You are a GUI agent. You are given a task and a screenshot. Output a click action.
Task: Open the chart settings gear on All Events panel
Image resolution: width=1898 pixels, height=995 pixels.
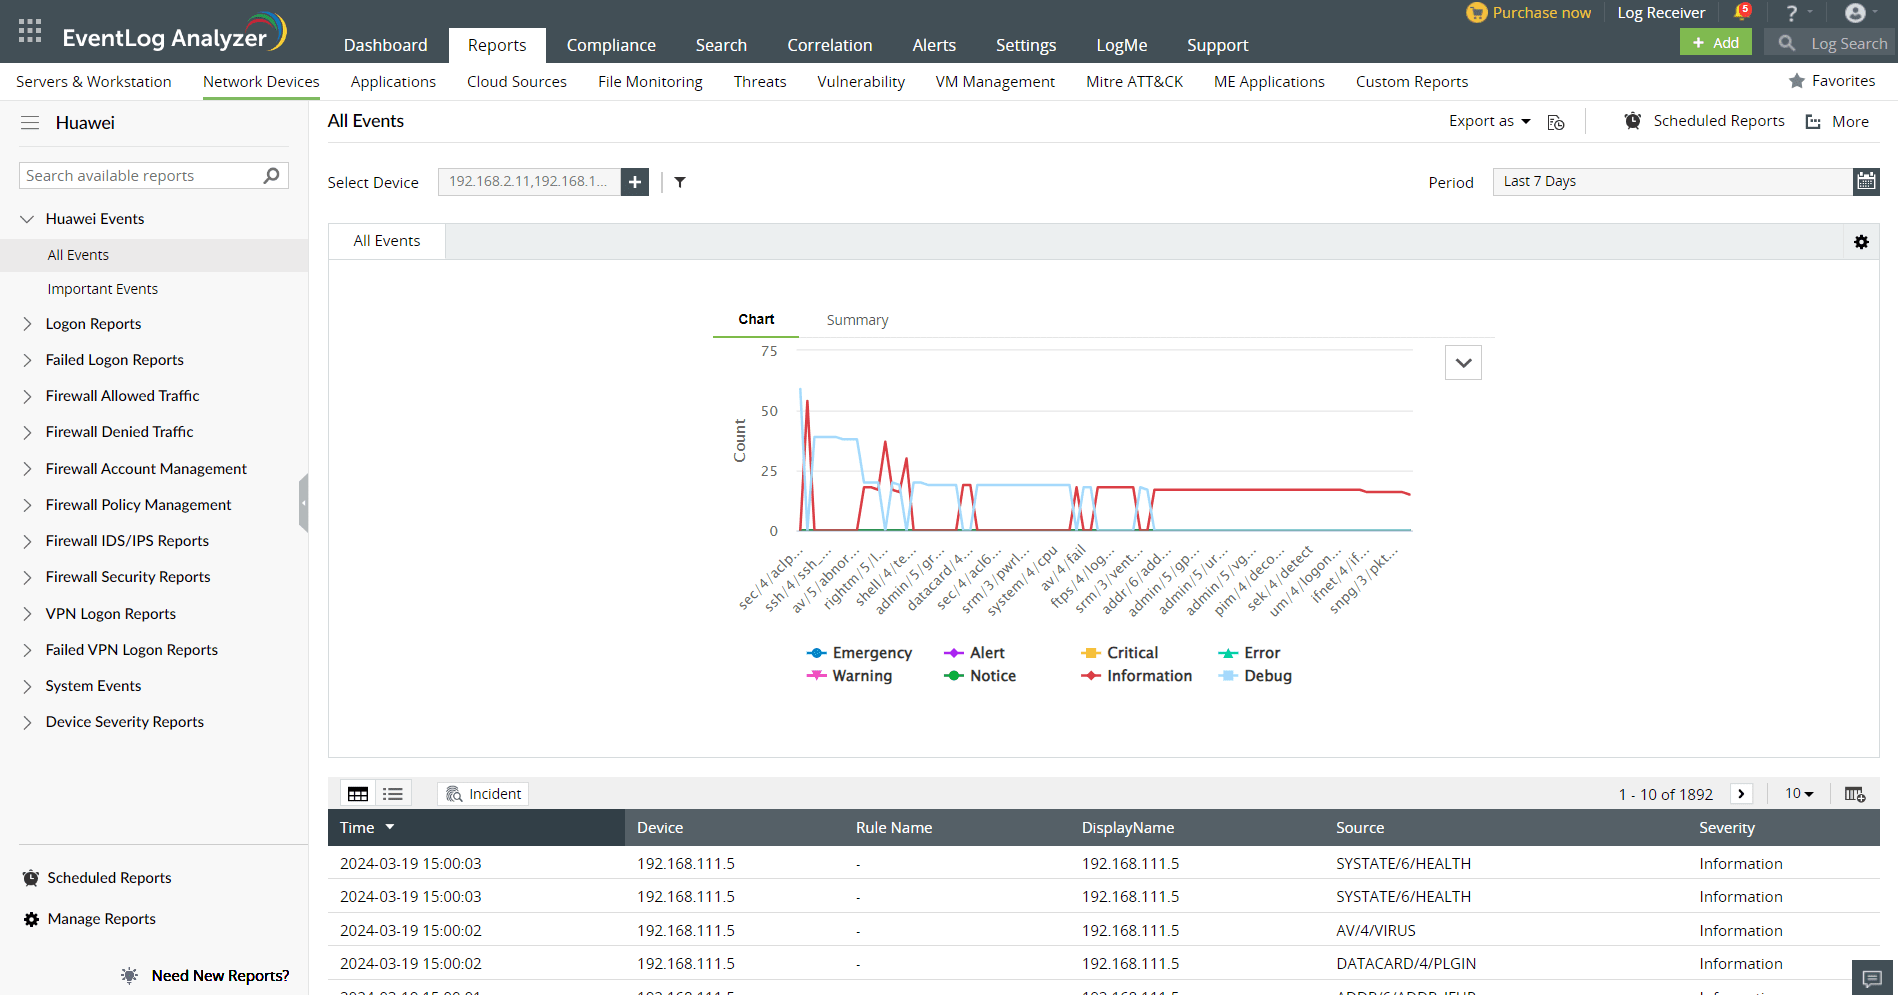tap(1861, 241)
